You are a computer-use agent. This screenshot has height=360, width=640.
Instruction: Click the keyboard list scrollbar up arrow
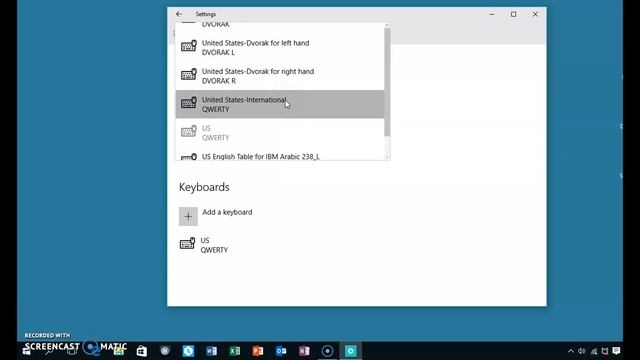[387, 25]
